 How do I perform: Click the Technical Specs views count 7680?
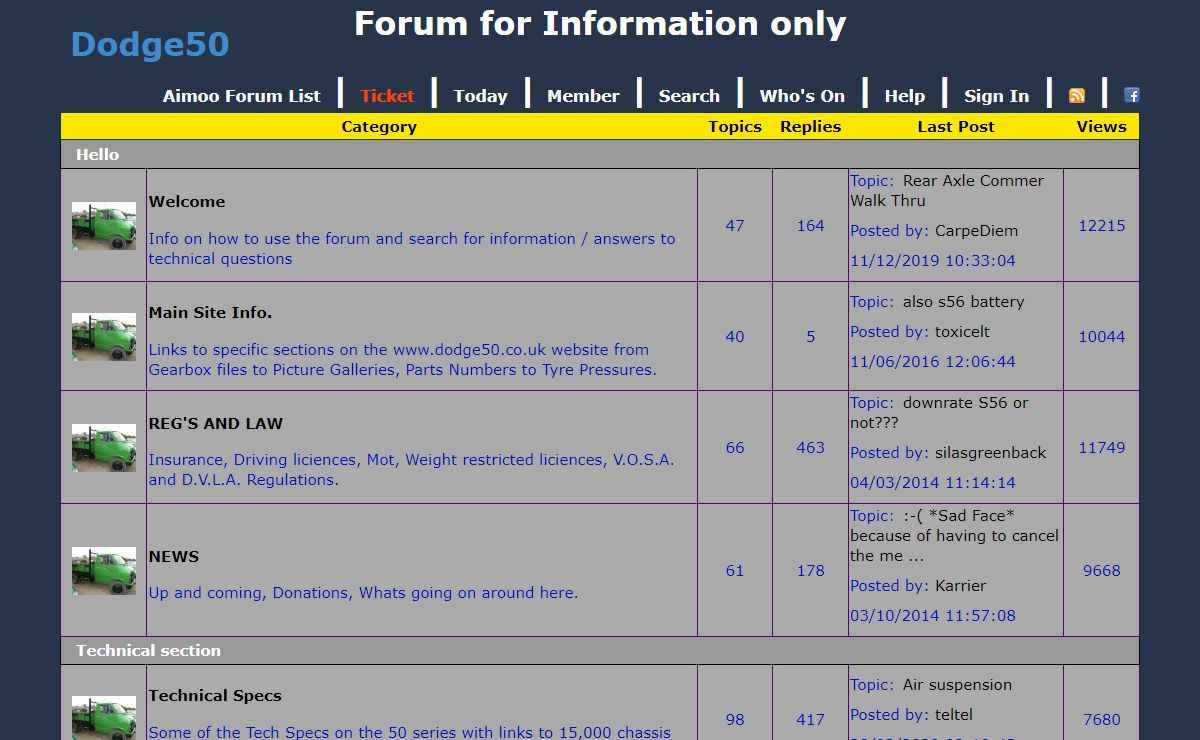pyautogui.click(x=1102, y=719)
